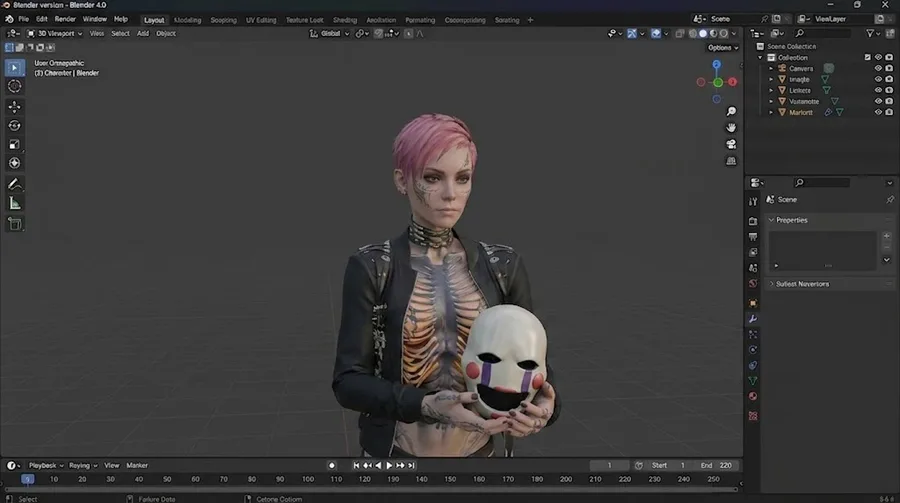This screenshot has width=900, height=503.
Task: Open the File menu
Action: tap(24, 19)
